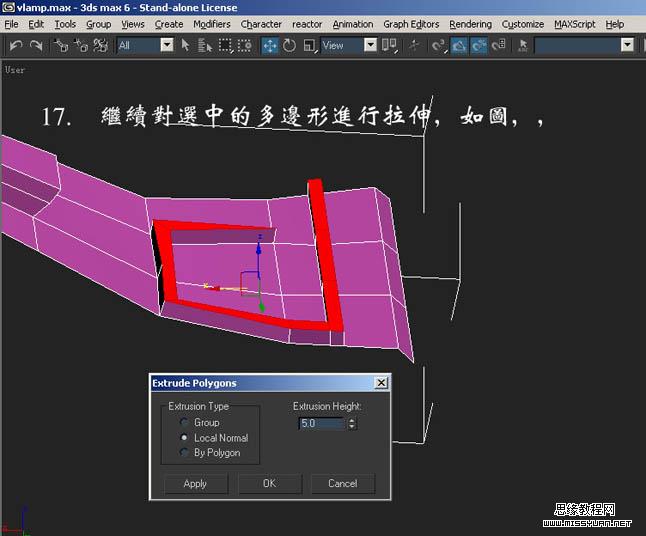The image size is (646, 536).
Task: Select the By Polygon extrusion type
Action: [184, 452]
